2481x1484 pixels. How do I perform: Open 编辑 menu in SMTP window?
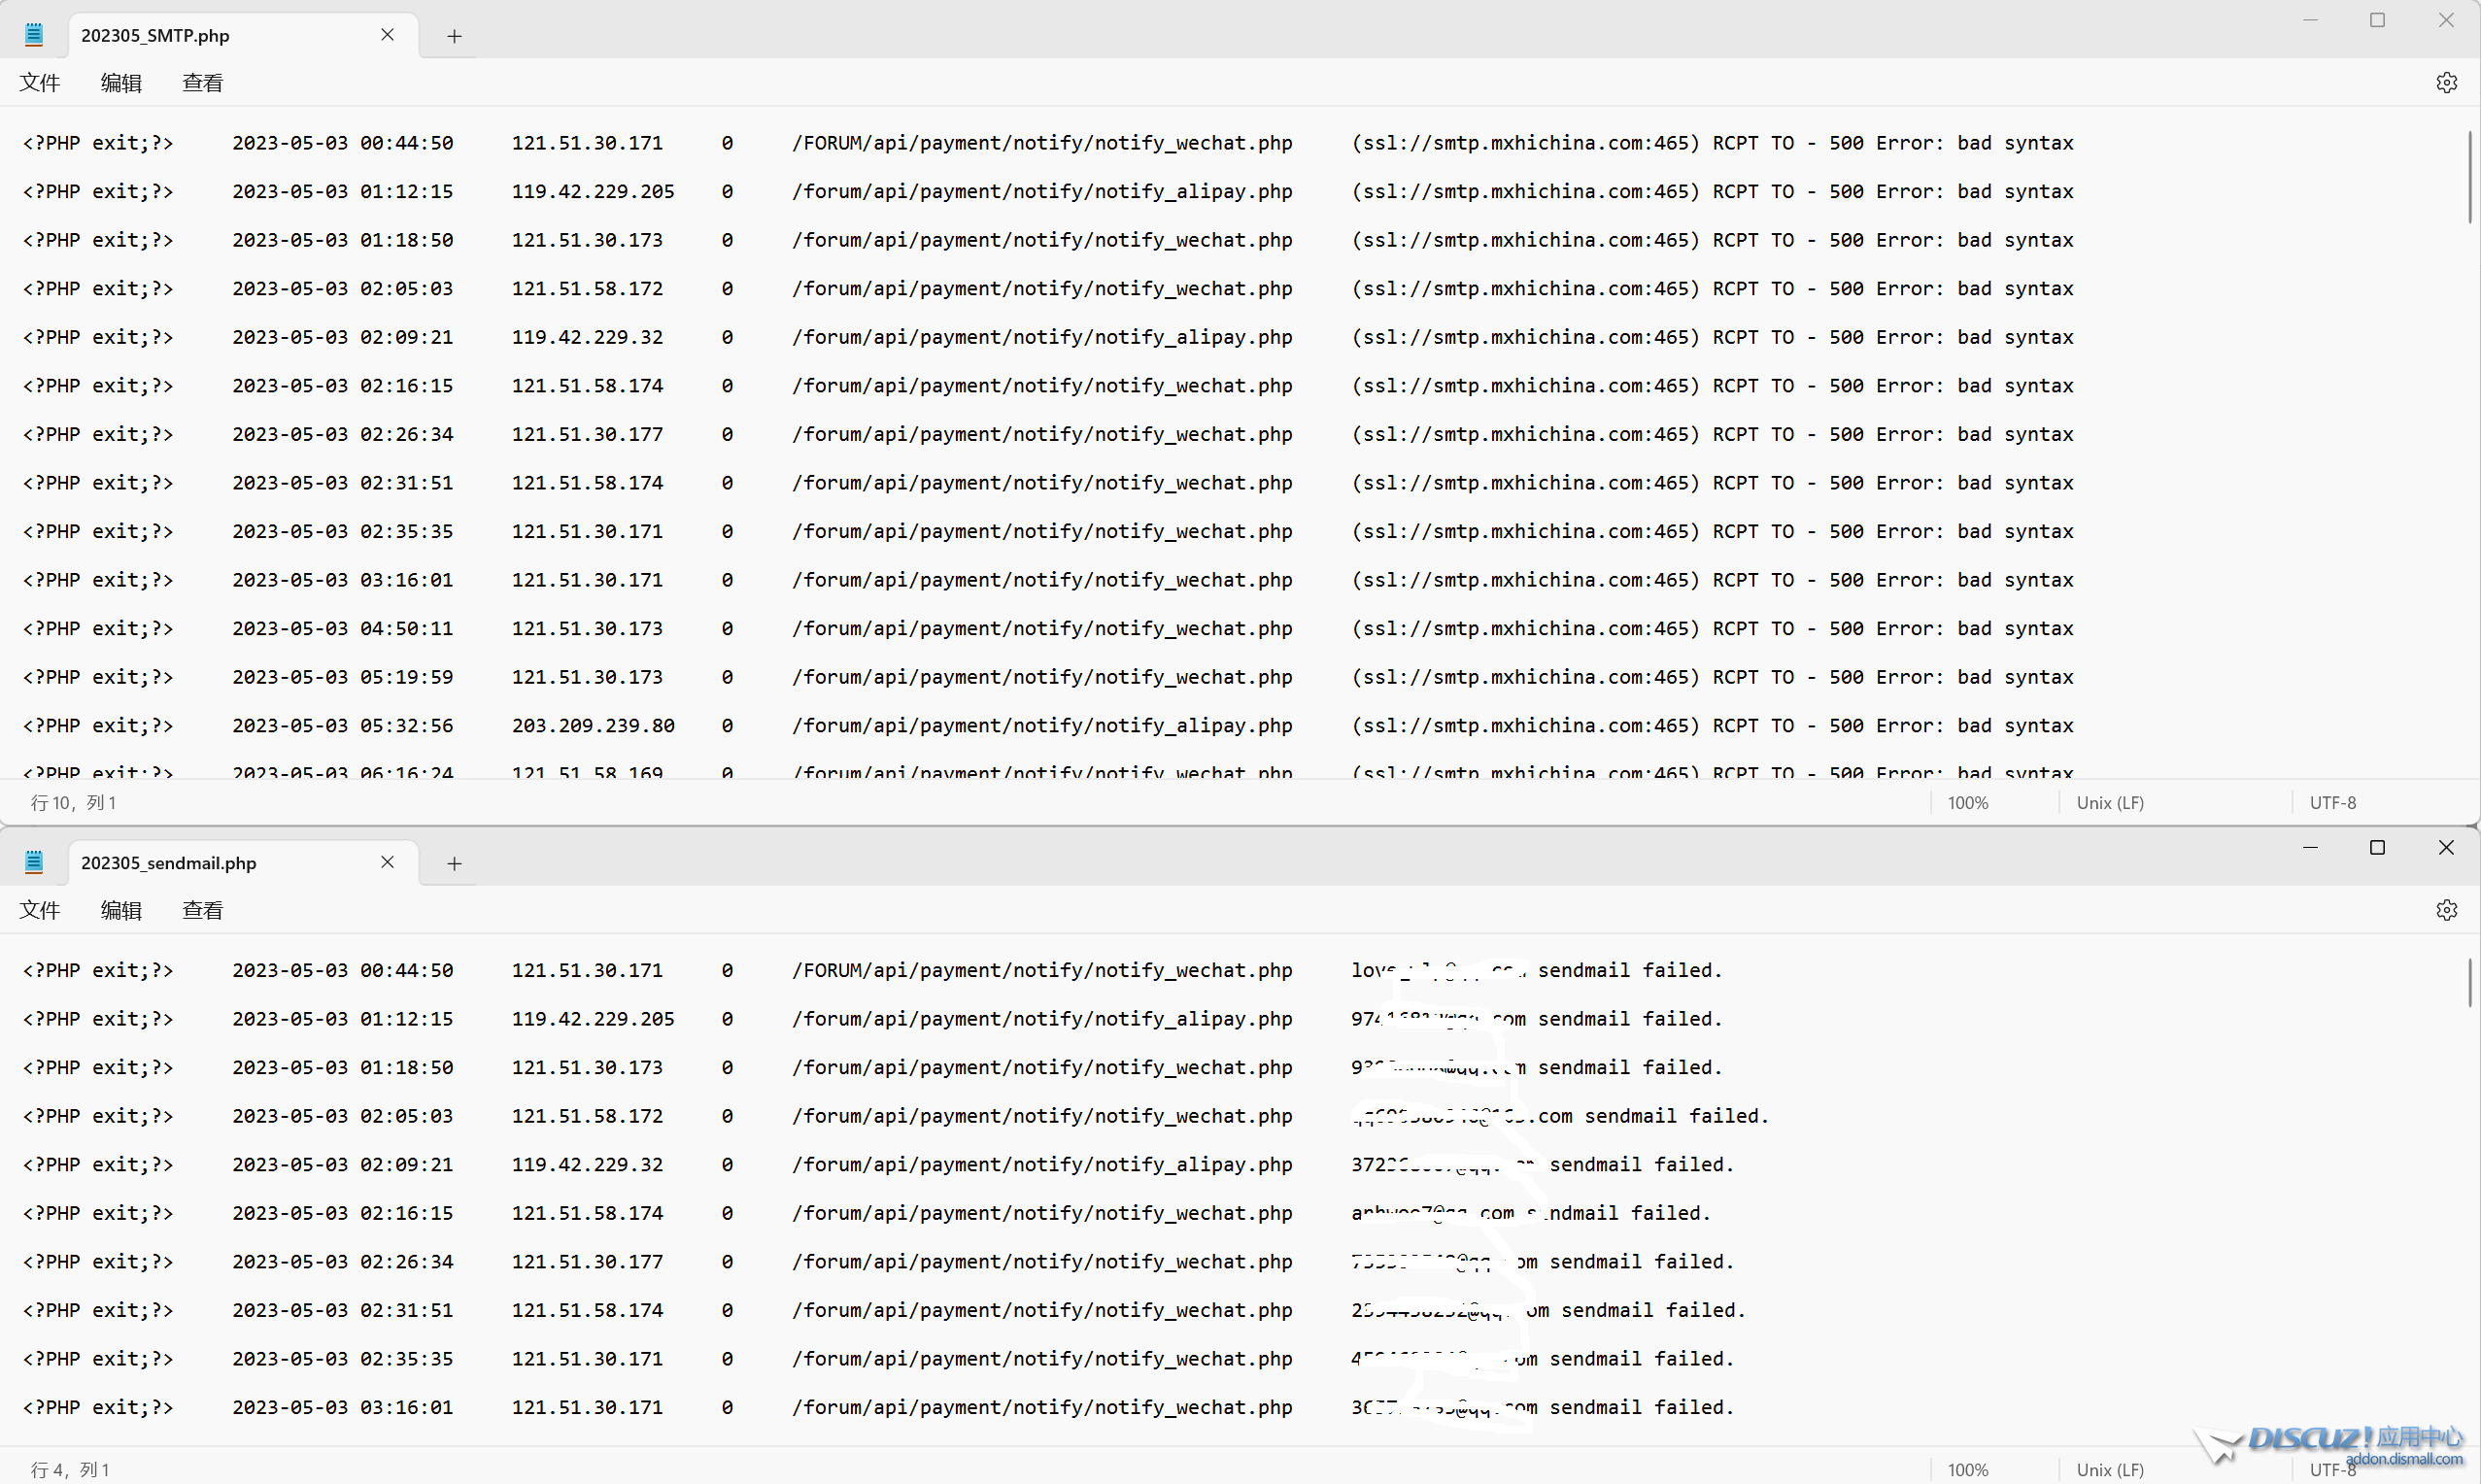pos(121,83)
